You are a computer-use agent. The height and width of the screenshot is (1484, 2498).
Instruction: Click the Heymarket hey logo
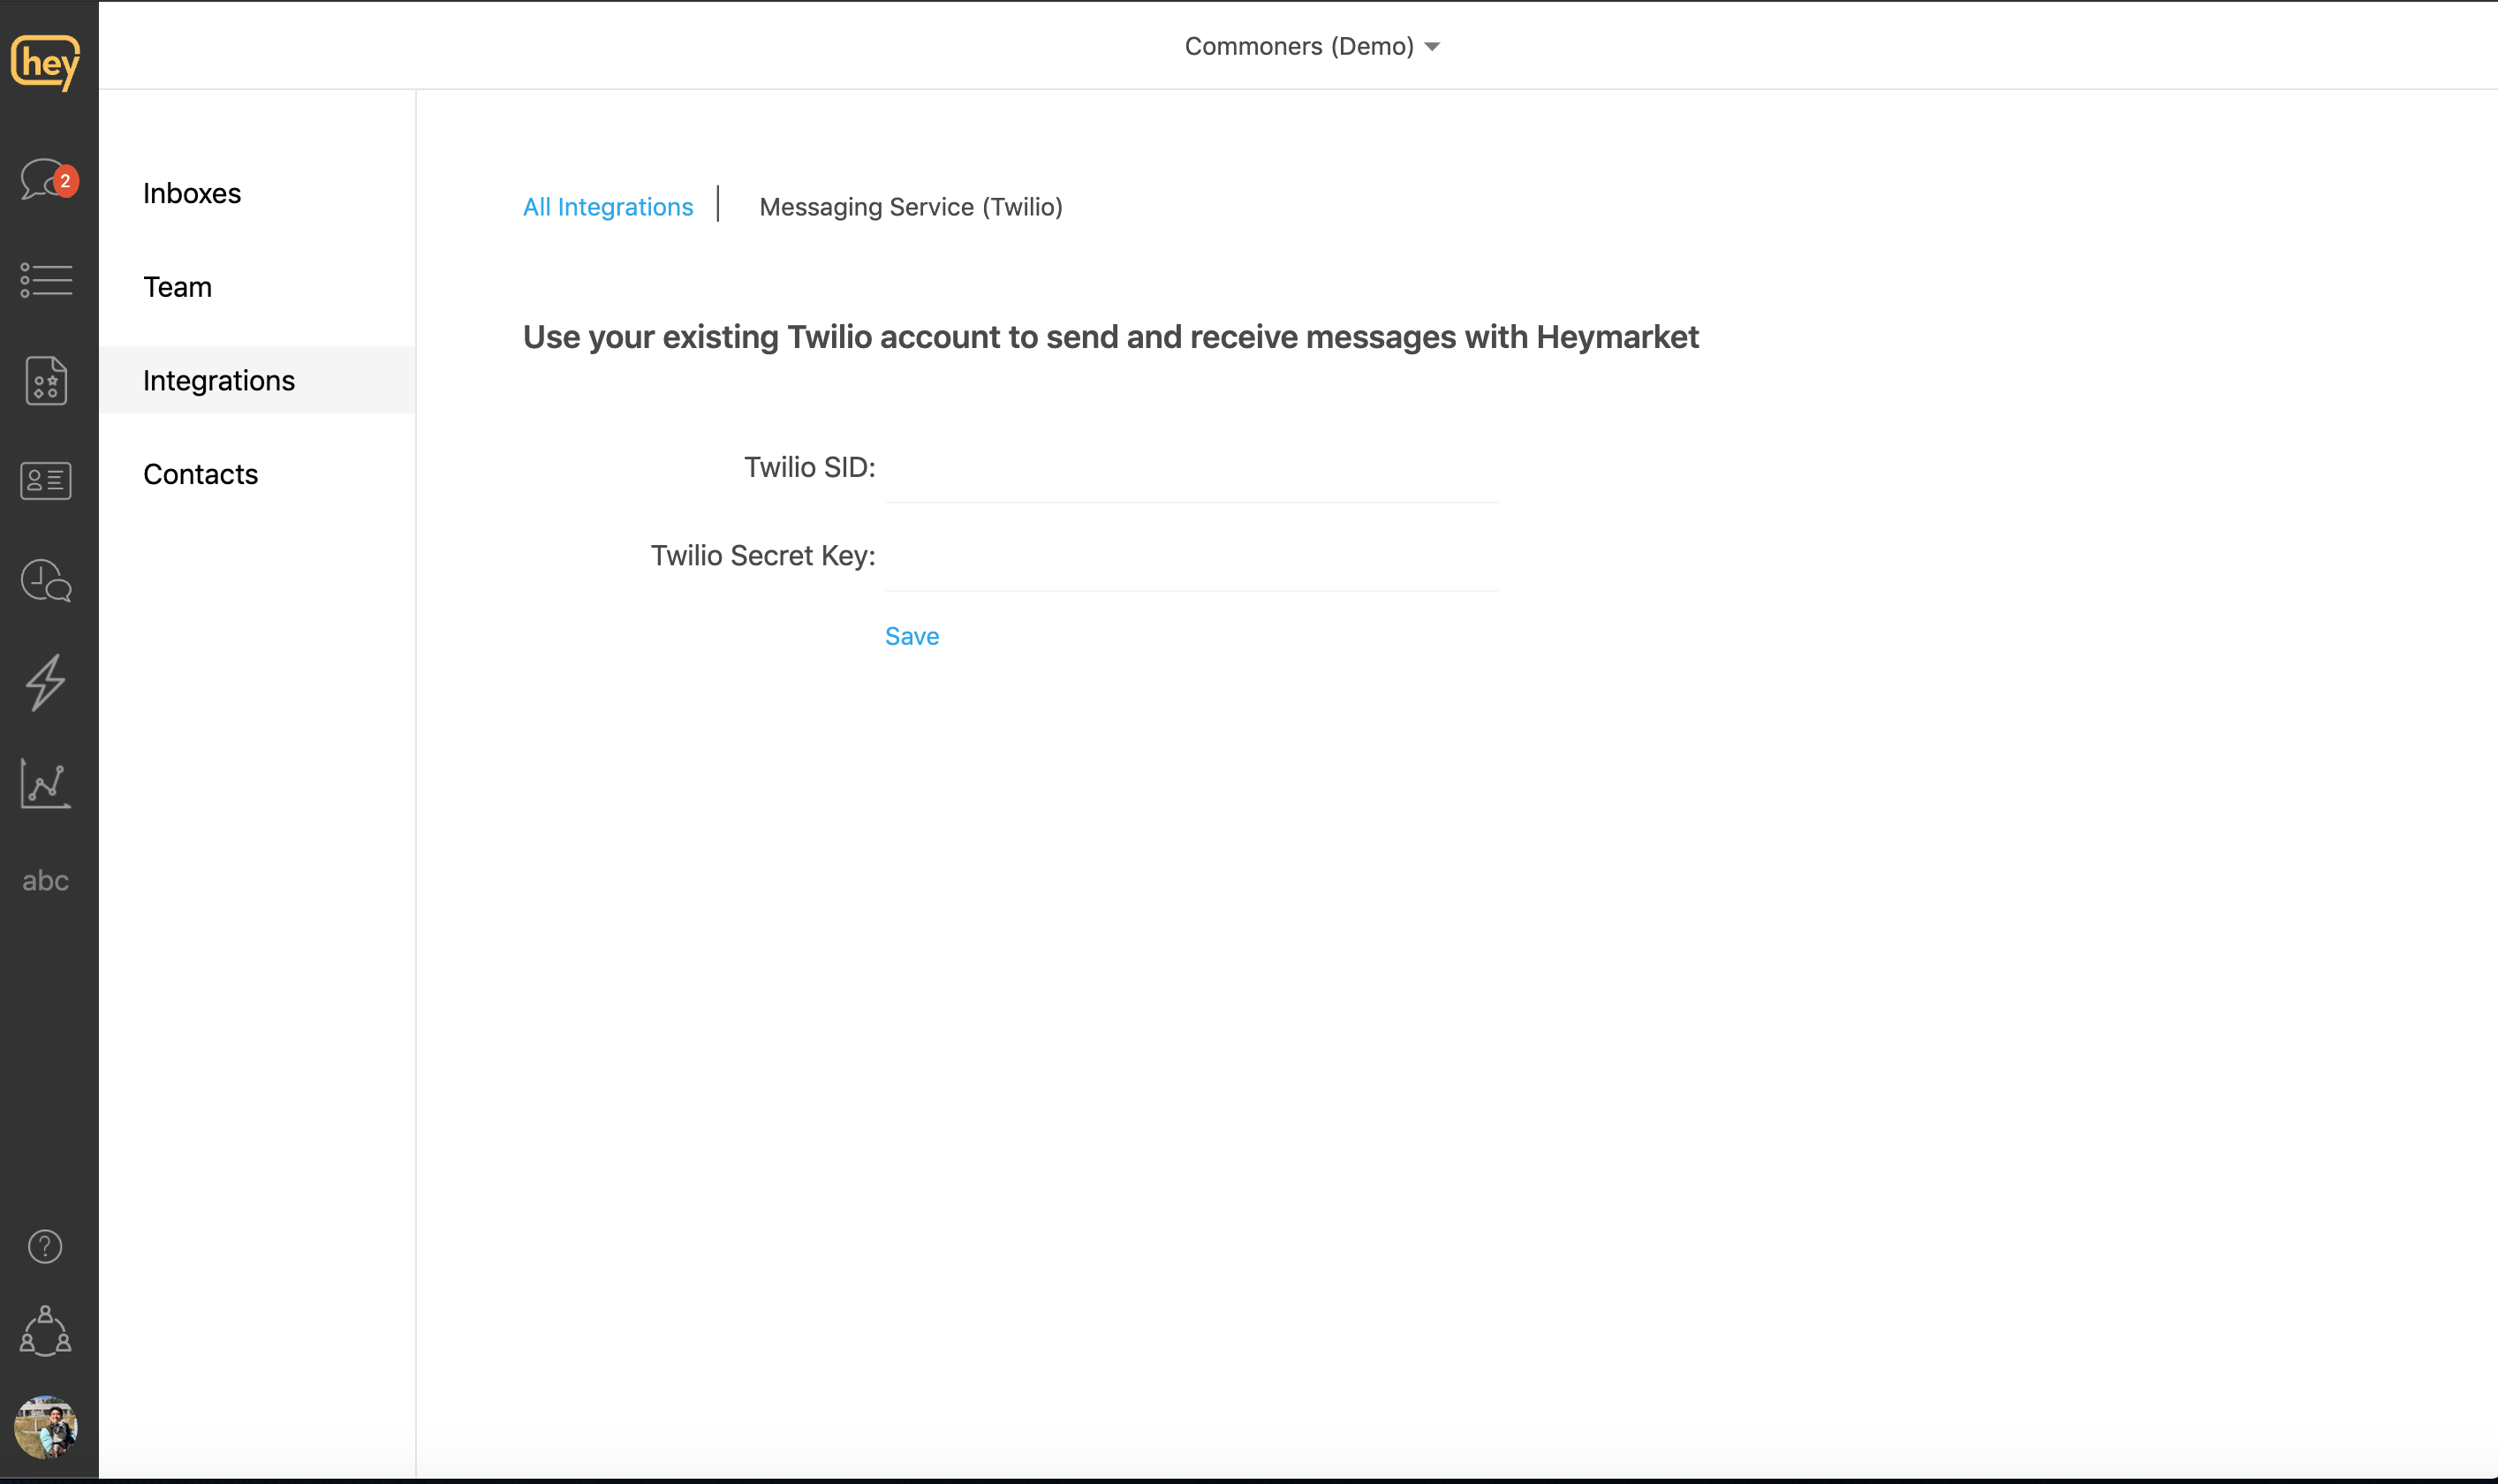click(46, 62)
